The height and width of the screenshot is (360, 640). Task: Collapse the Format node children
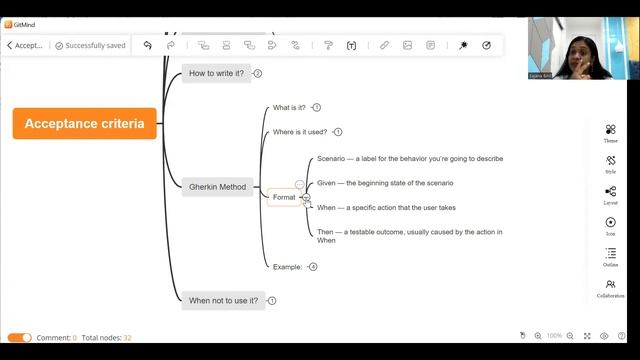click(306, 198)
